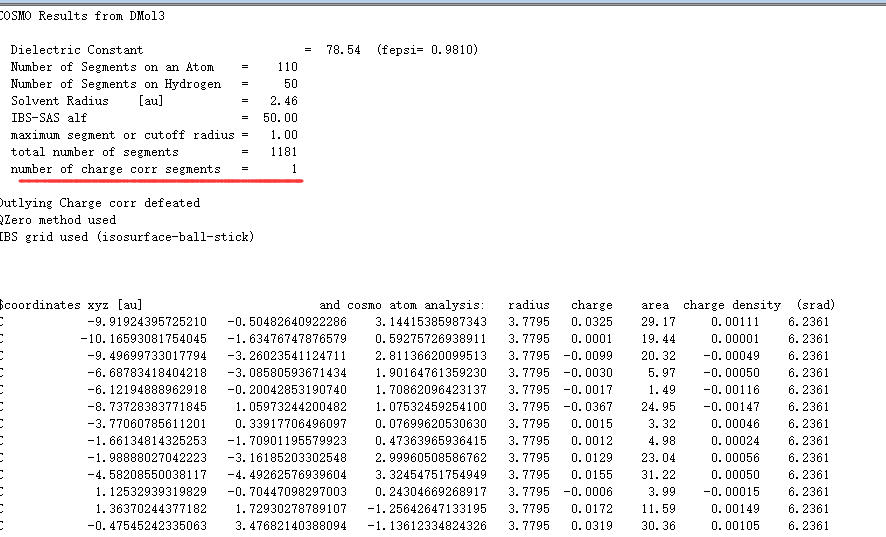Click the 'Number of Segments on an Atom' label

tap(112, 67)
